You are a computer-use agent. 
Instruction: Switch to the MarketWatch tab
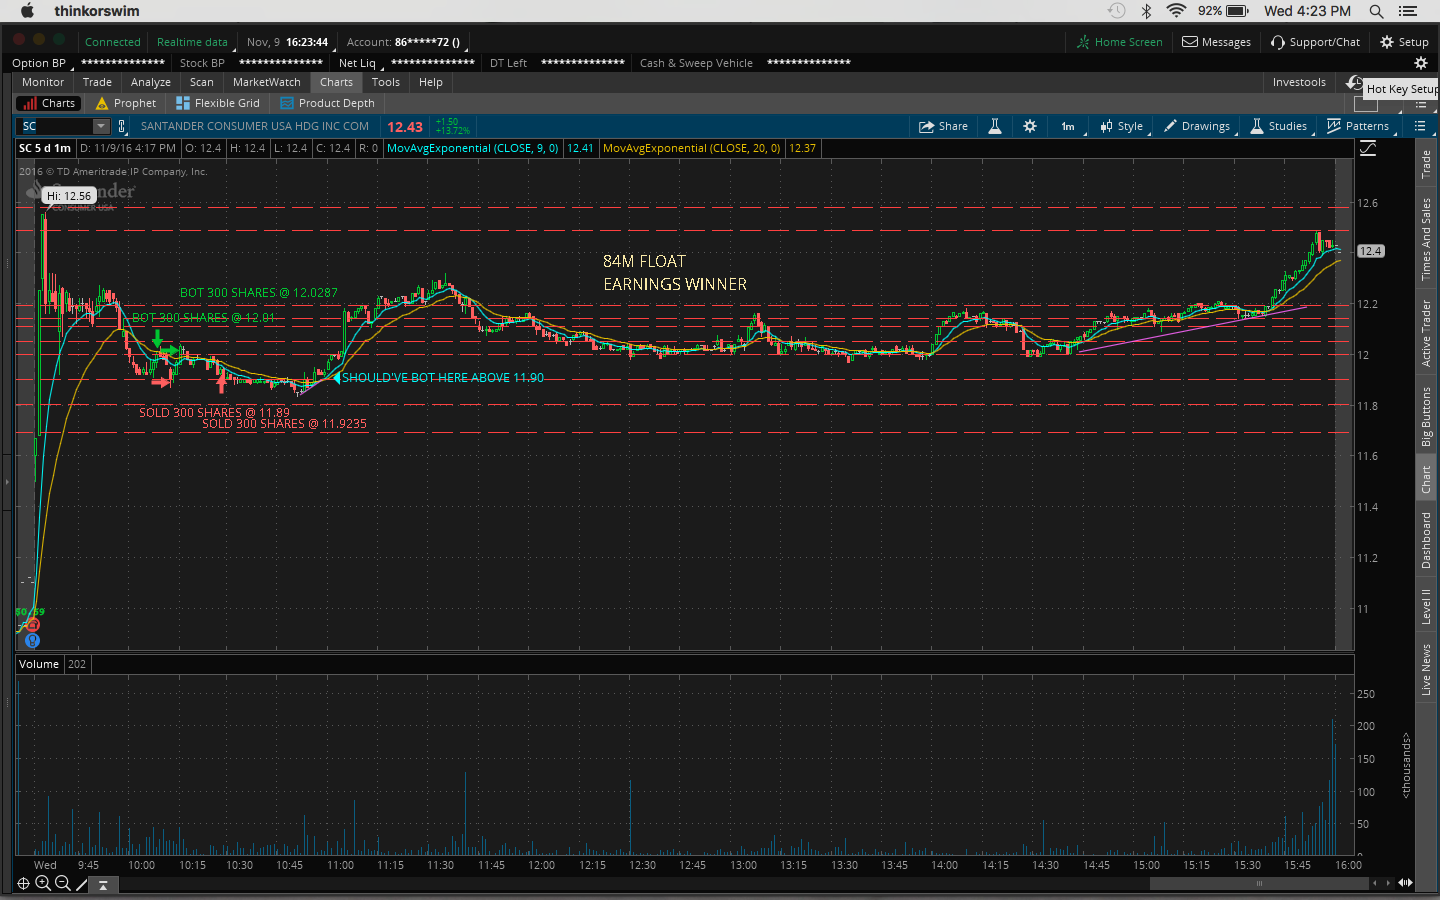coord(266,82)
